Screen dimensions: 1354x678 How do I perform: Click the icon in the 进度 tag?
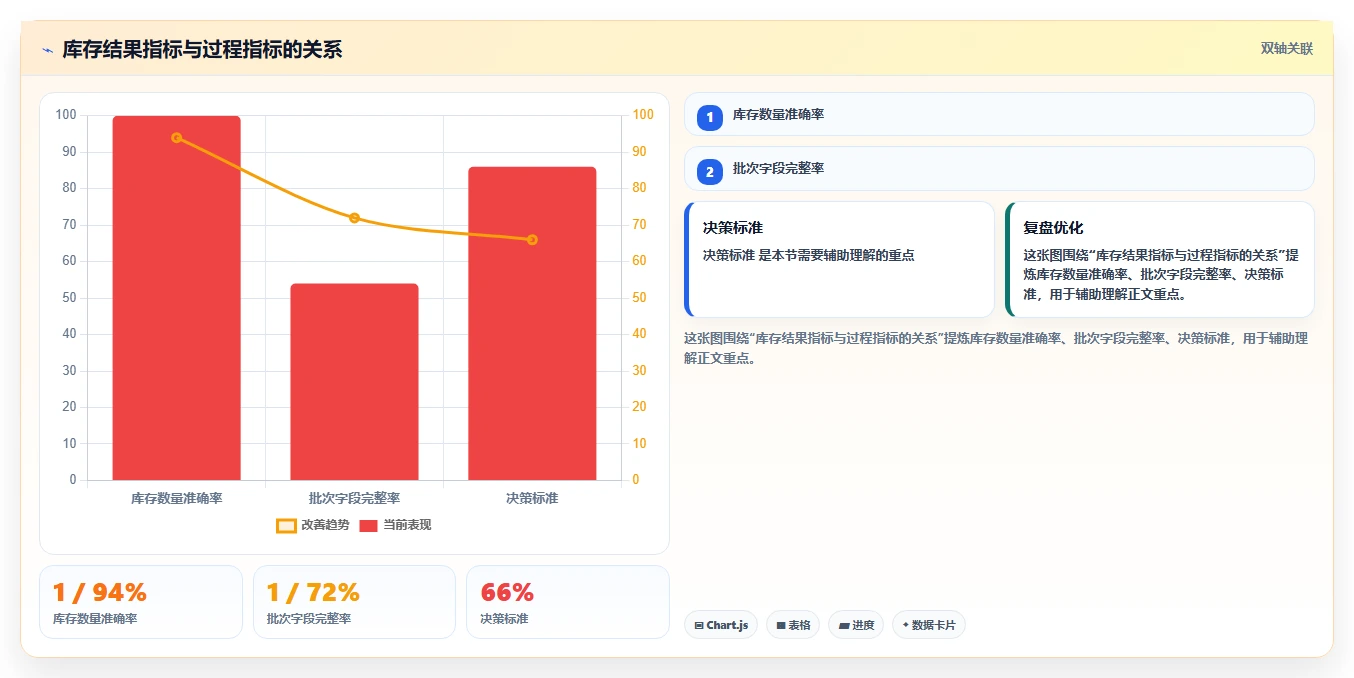[x=844, y=626]
